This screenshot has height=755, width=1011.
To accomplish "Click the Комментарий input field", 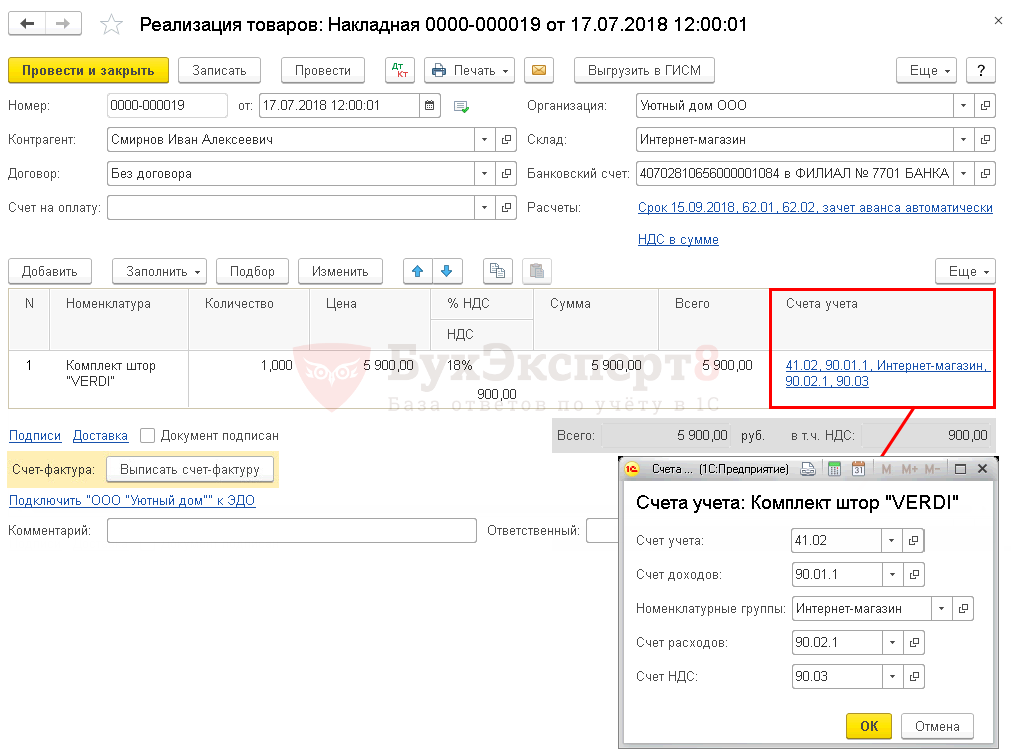I will coord(291,531).
